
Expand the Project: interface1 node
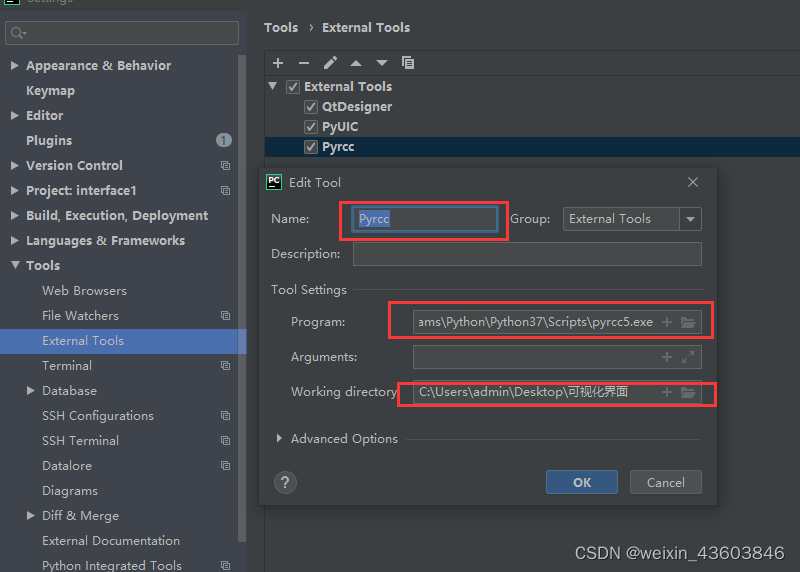click(15, 190)
